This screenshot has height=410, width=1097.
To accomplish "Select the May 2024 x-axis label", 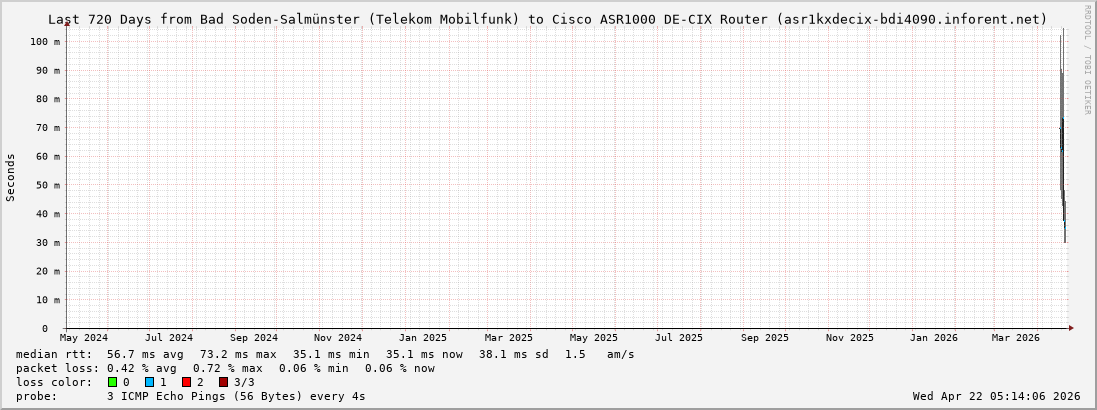I will pos(84,338).
